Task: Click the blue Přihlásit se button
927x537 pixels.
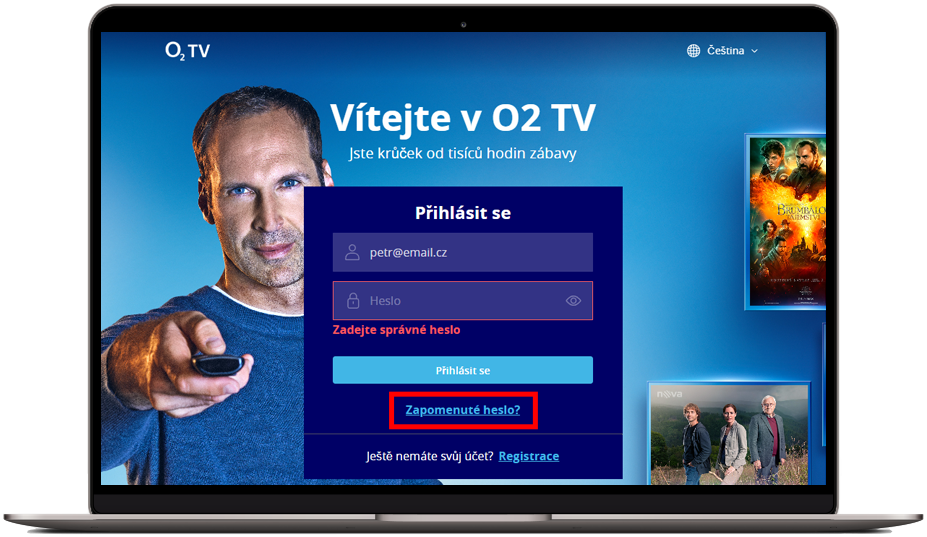Action: (462, 370)
